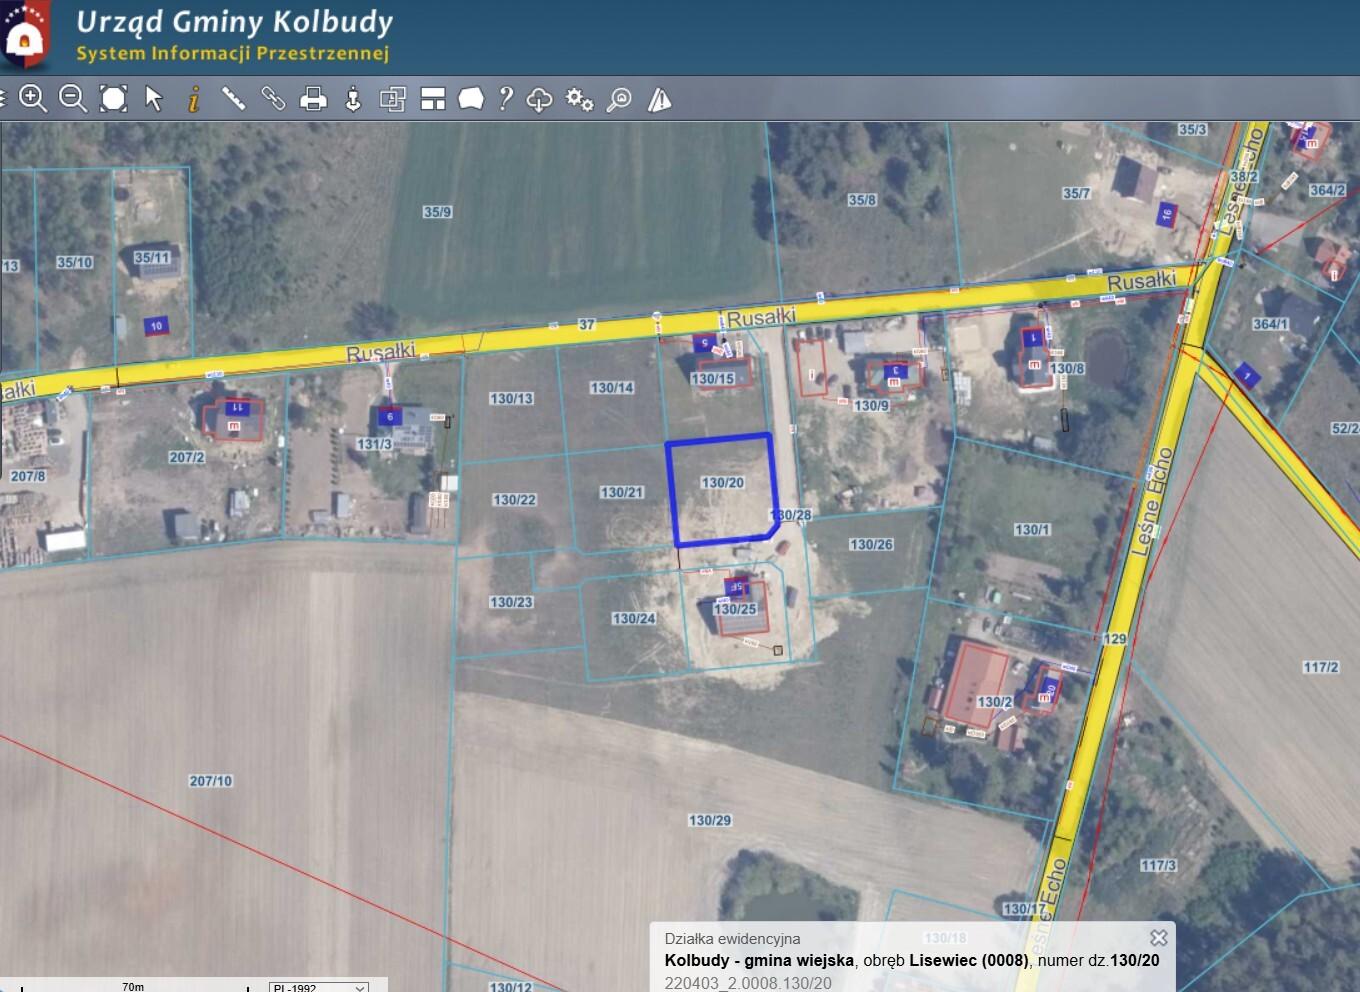Click parcel label 117/3
1360x992 pixels.
coord(1158,865)
